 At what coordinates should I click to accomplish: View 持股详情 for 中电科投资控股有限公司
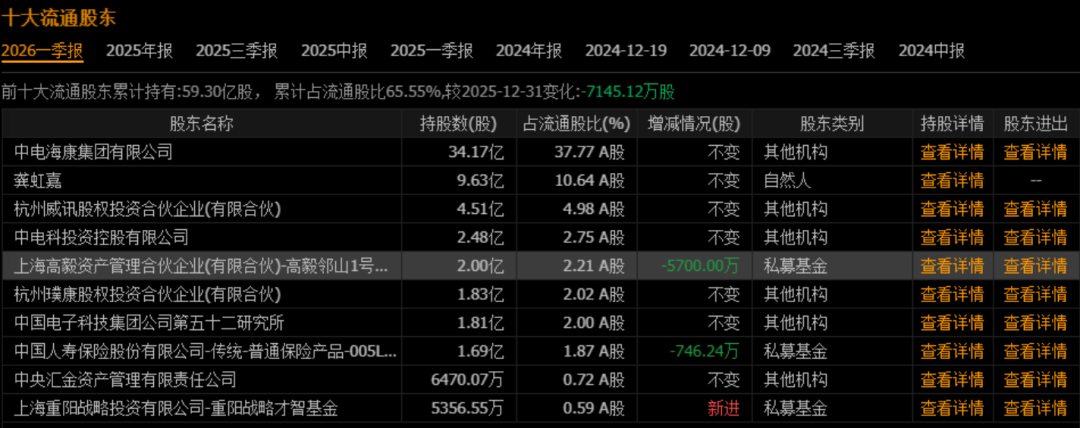(x=953, y=238)
